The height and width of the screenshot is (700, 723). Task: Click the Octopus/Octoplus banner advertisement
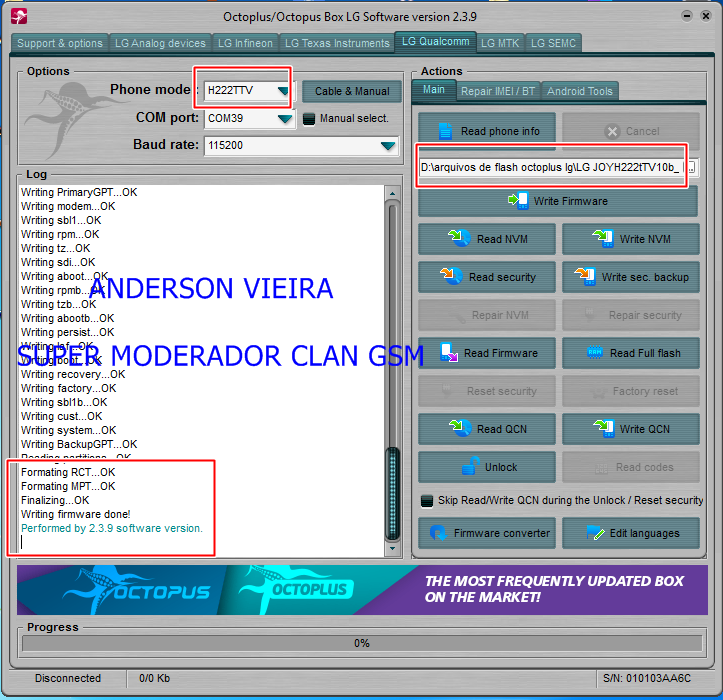(362, 590)
